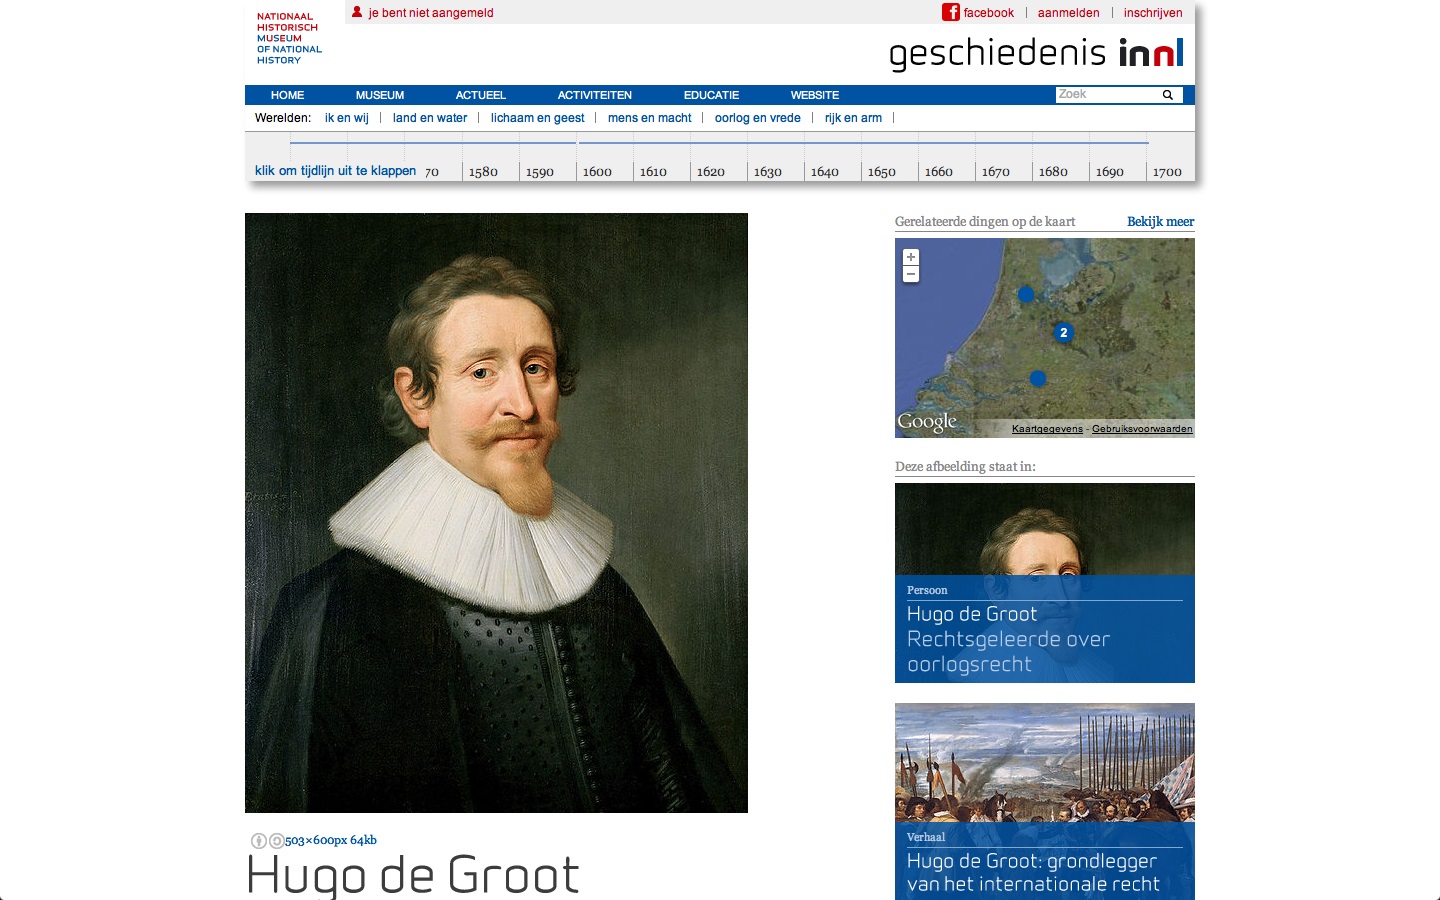The width and height of the screenshot is (1440, 900).
Task: Click the 'aanmelden' login link
Action: 1068,13
